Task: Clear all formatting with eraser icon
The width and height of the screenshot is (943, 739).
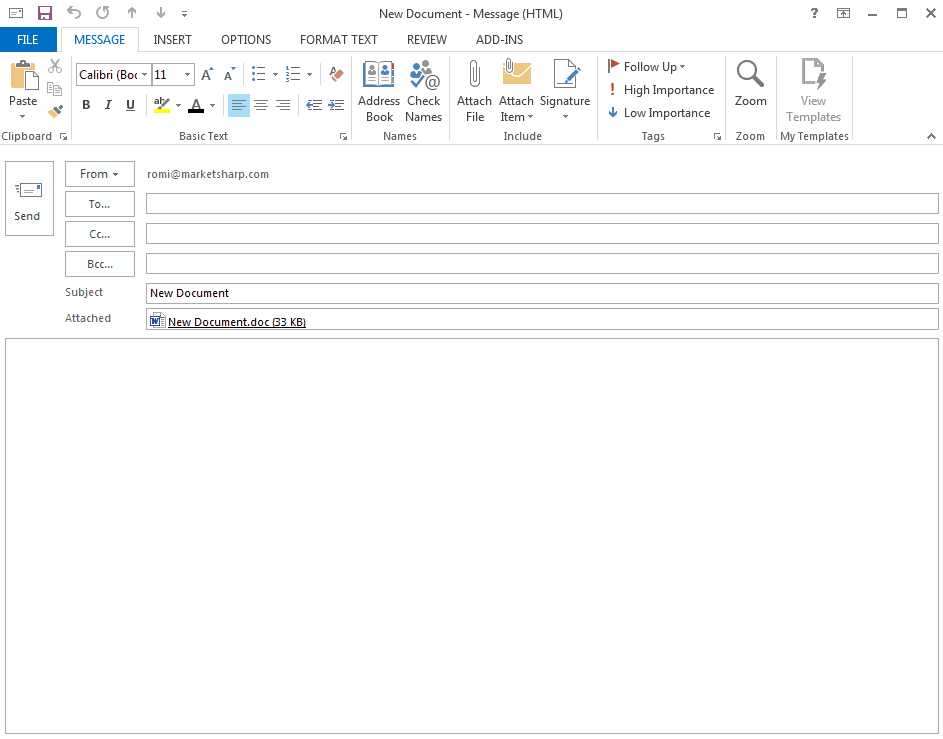Action: [336, 74]
